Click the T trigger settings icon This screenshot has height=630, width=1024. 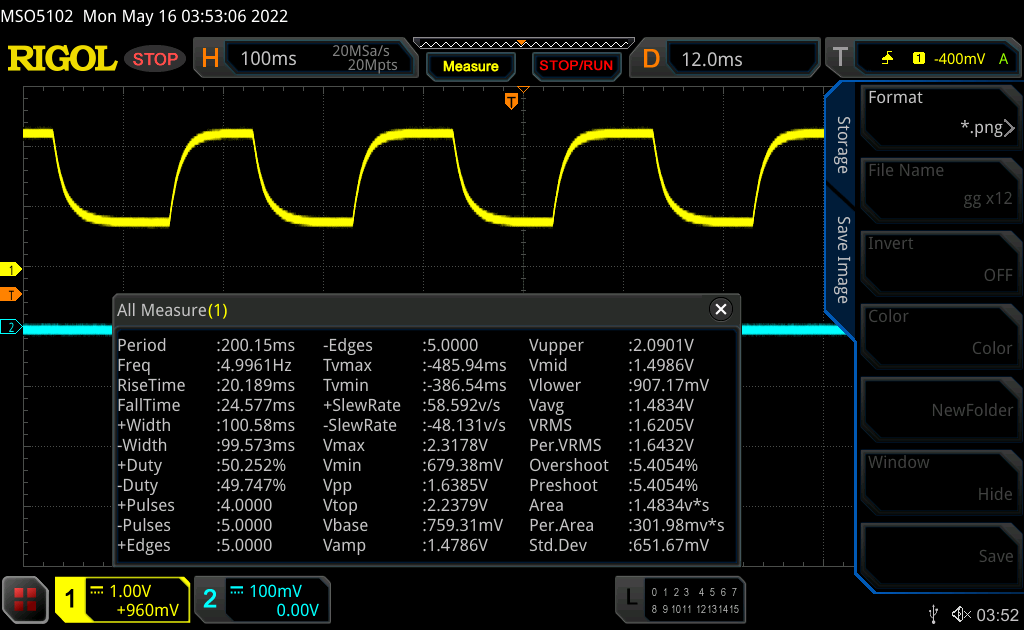pos(840,59)
